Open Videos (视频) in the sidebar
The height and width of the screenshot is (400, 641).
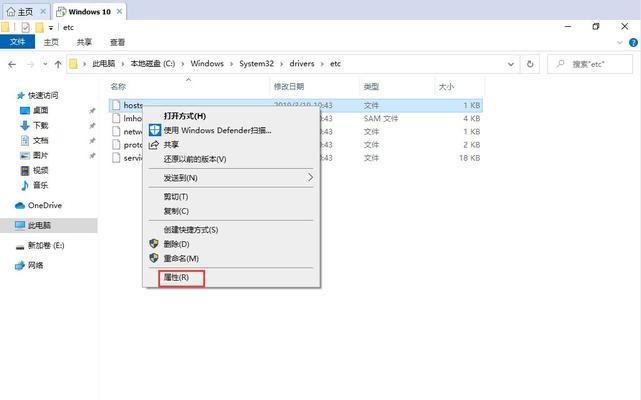40,170
